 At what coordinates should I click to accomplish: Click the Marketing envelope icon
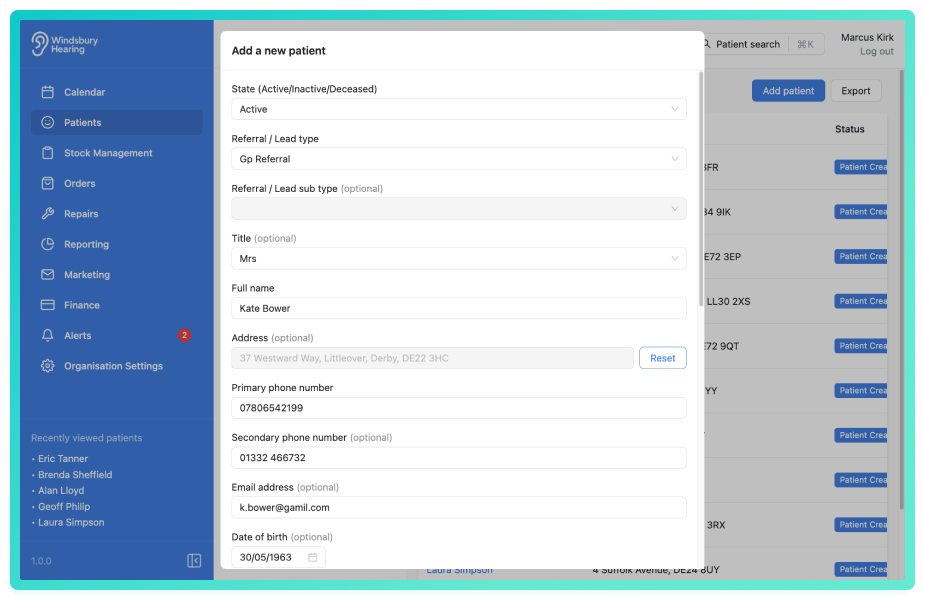pos(48,274)
